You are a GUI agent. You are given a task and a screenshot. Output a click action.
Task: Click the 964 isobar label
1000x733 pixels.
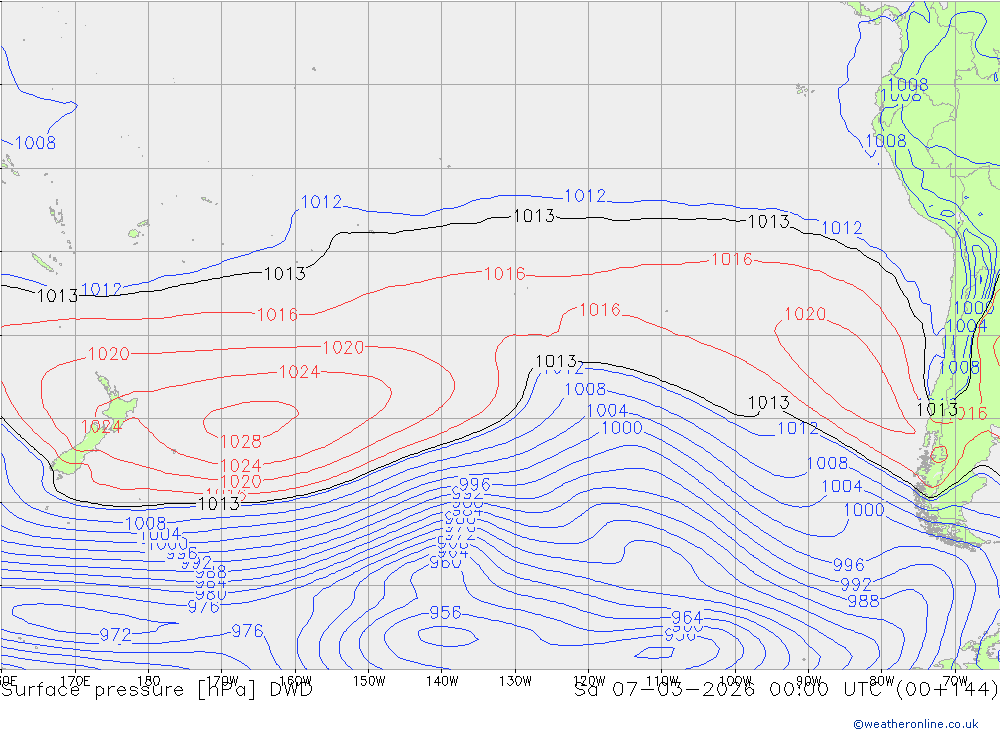687,618
